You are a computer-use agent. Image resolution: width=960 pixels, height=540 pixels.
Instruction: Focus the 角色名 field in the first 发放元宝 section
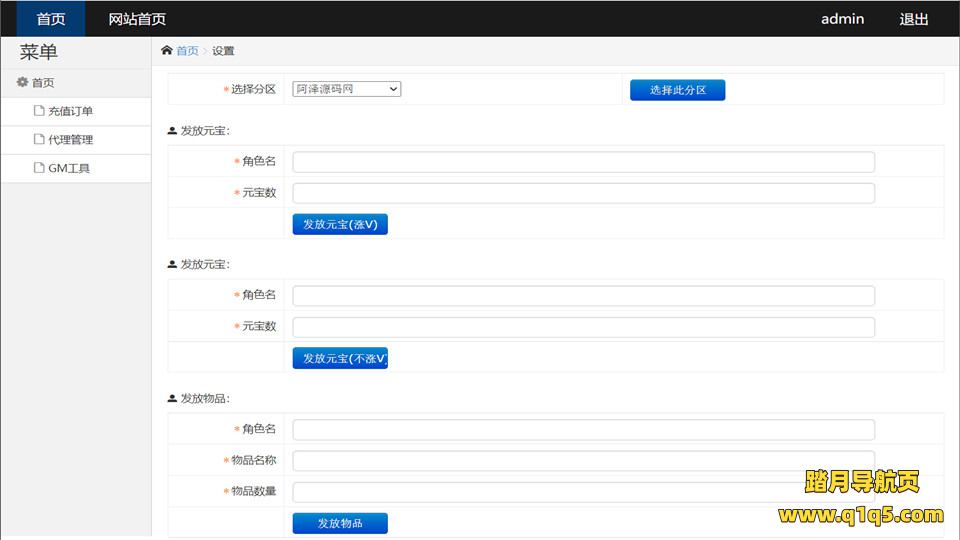583,162
